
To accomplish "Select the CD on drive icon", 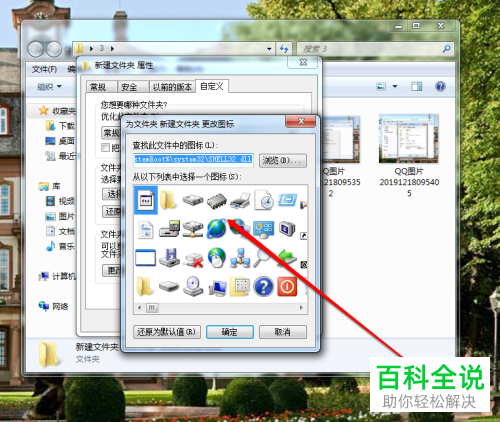I will pyautogui.click(x=193, y=286).
